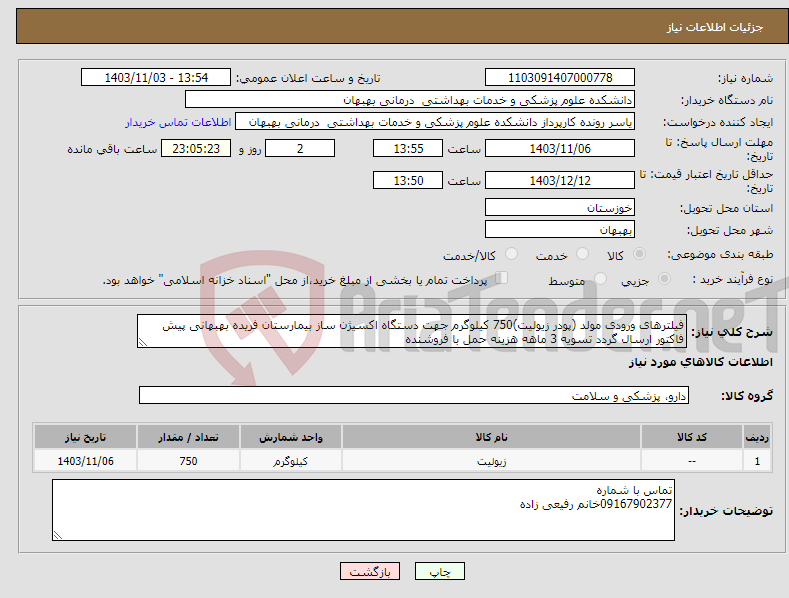Click the delivery city field بهبهان
The width and height of the screenshot is (789, 598).
(560, 230)
